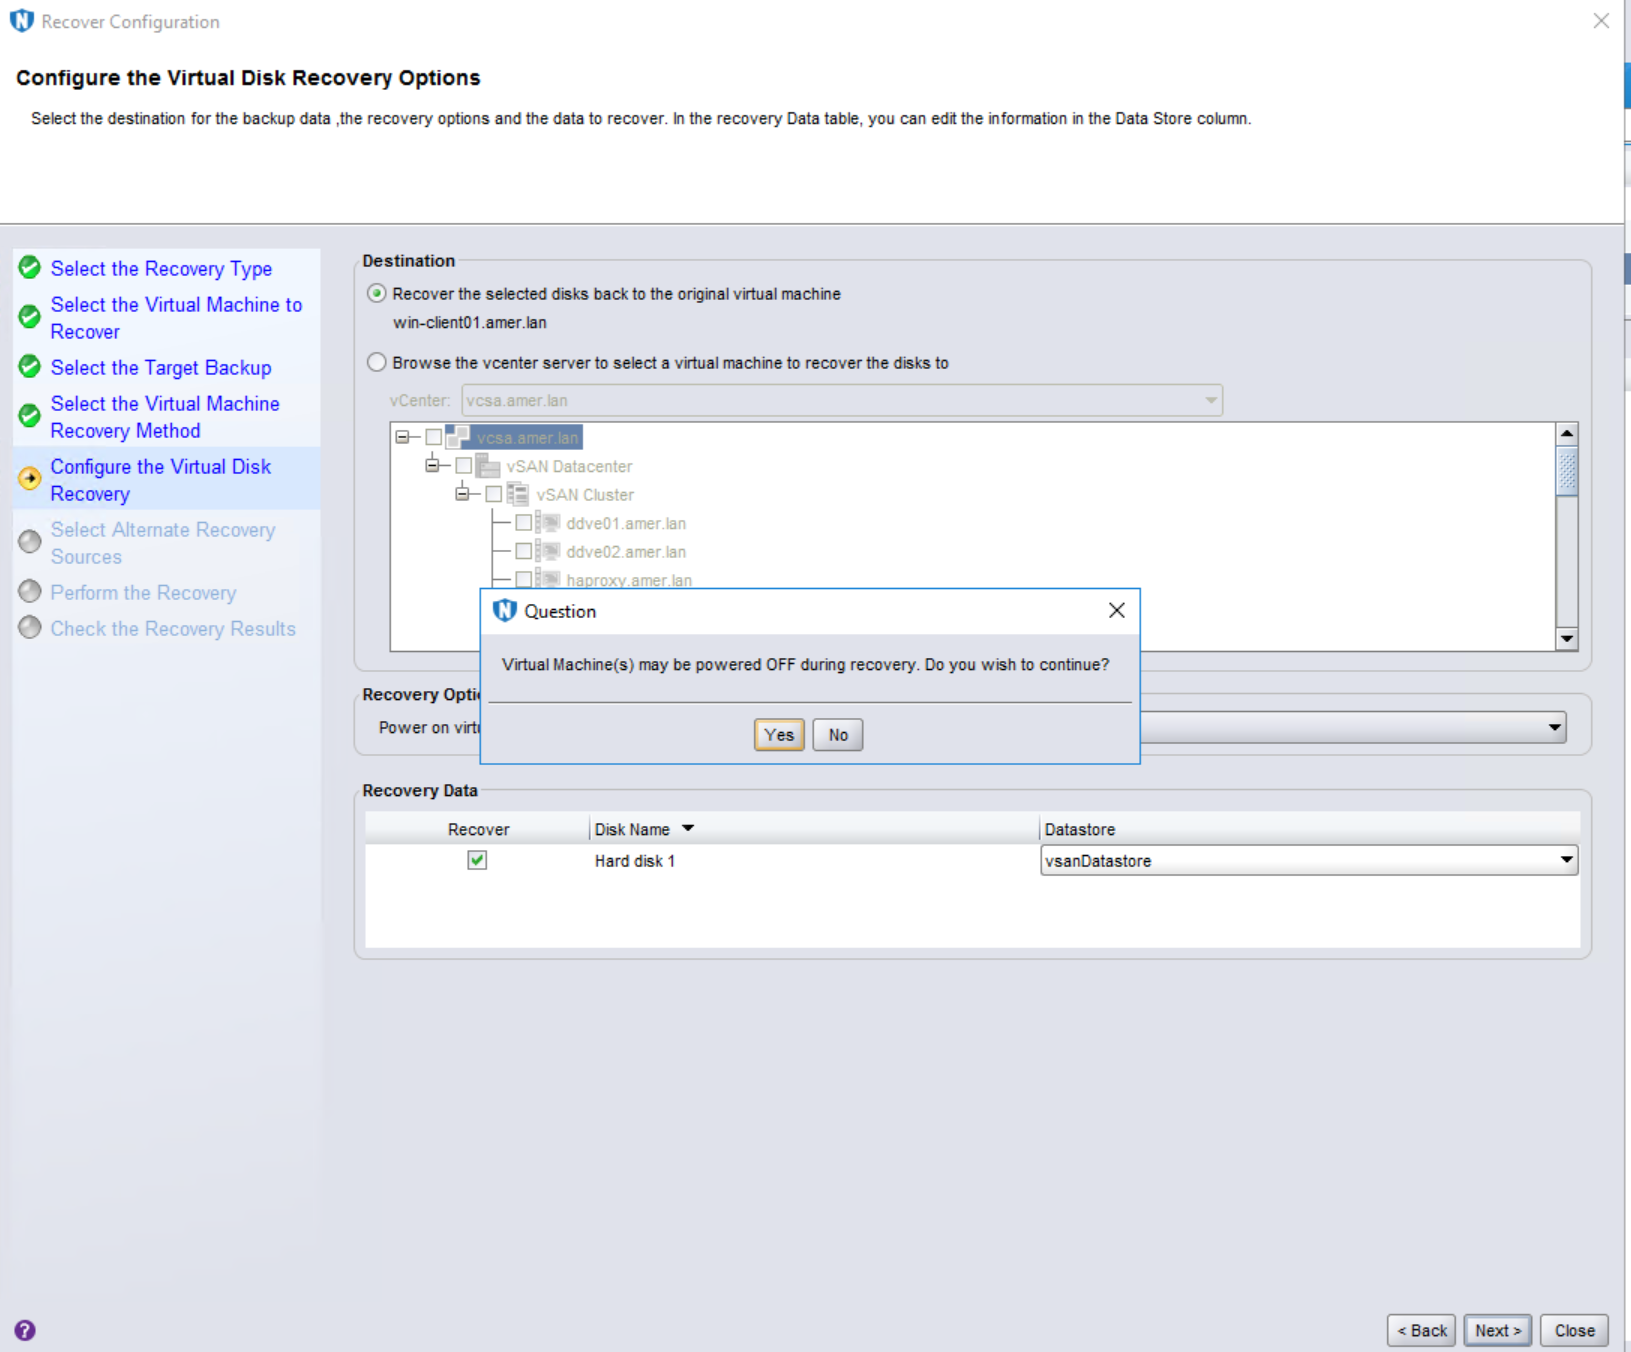The width and height of the screenshot is (1631, 1352).
Task: Click the tree scrollbar down arrow
Action: coord(1567,638)
